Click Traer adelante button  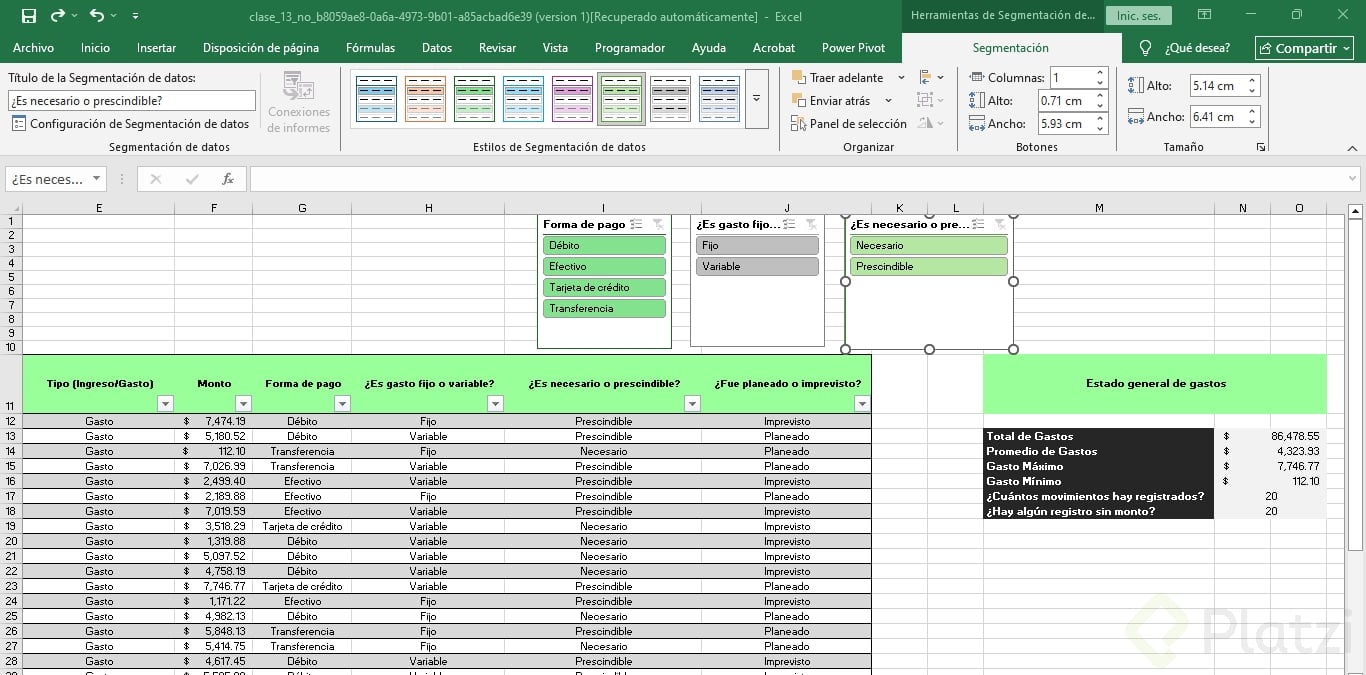[x=837, y=78]
